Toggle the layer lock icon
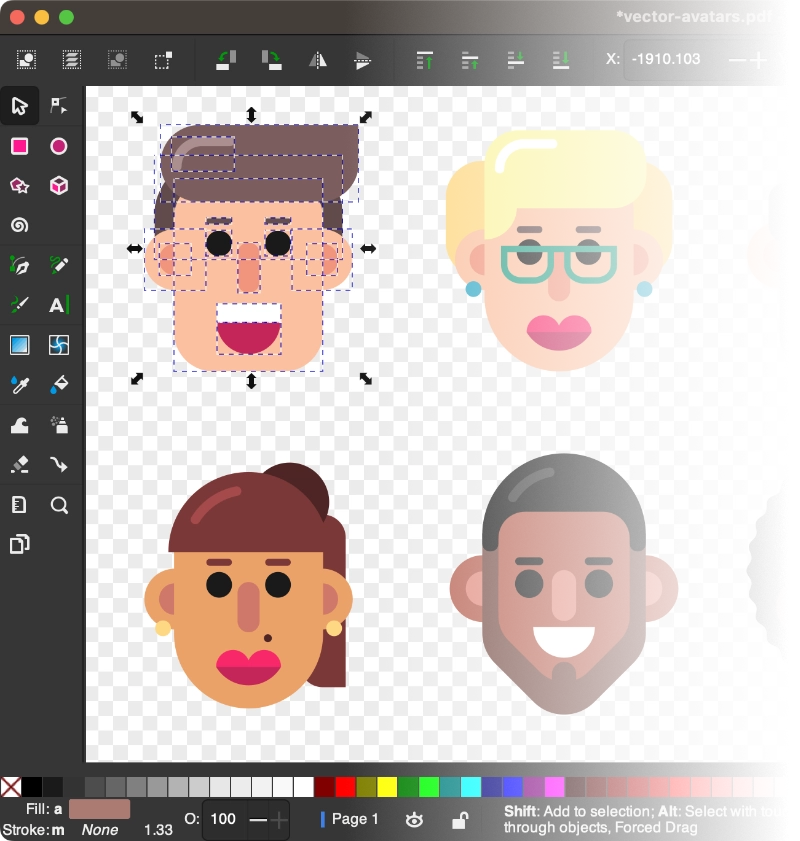Image resolution: width=800 pixels, height=841 pixels. click(459, 820)
